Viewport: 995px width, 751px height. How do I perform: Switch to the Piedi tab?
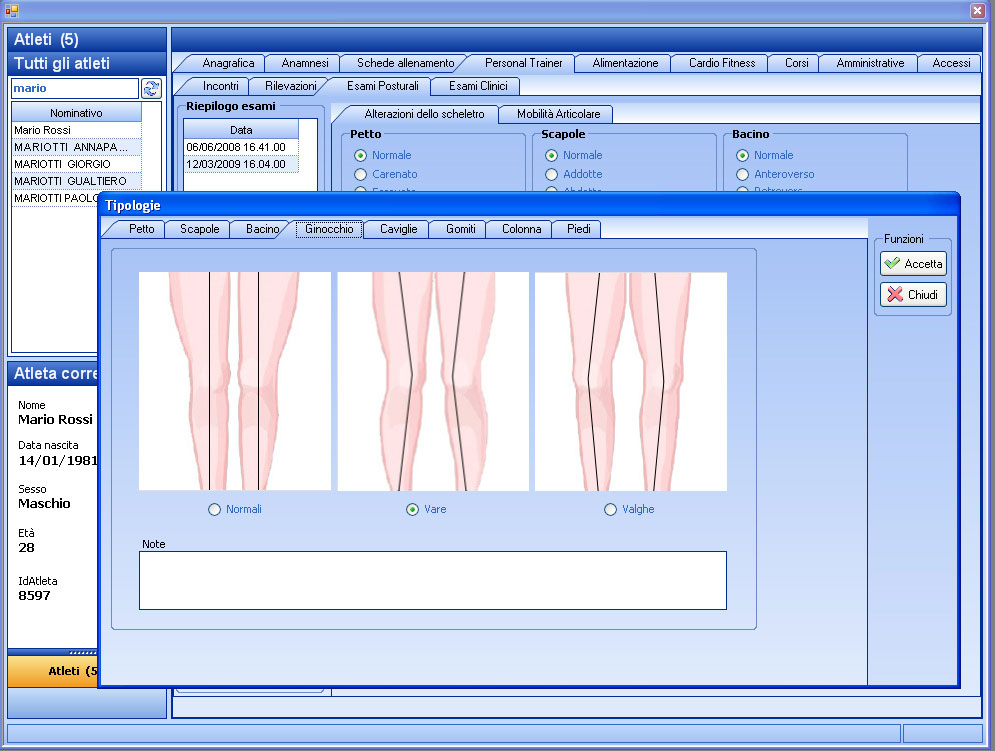[x=578, y=229]
